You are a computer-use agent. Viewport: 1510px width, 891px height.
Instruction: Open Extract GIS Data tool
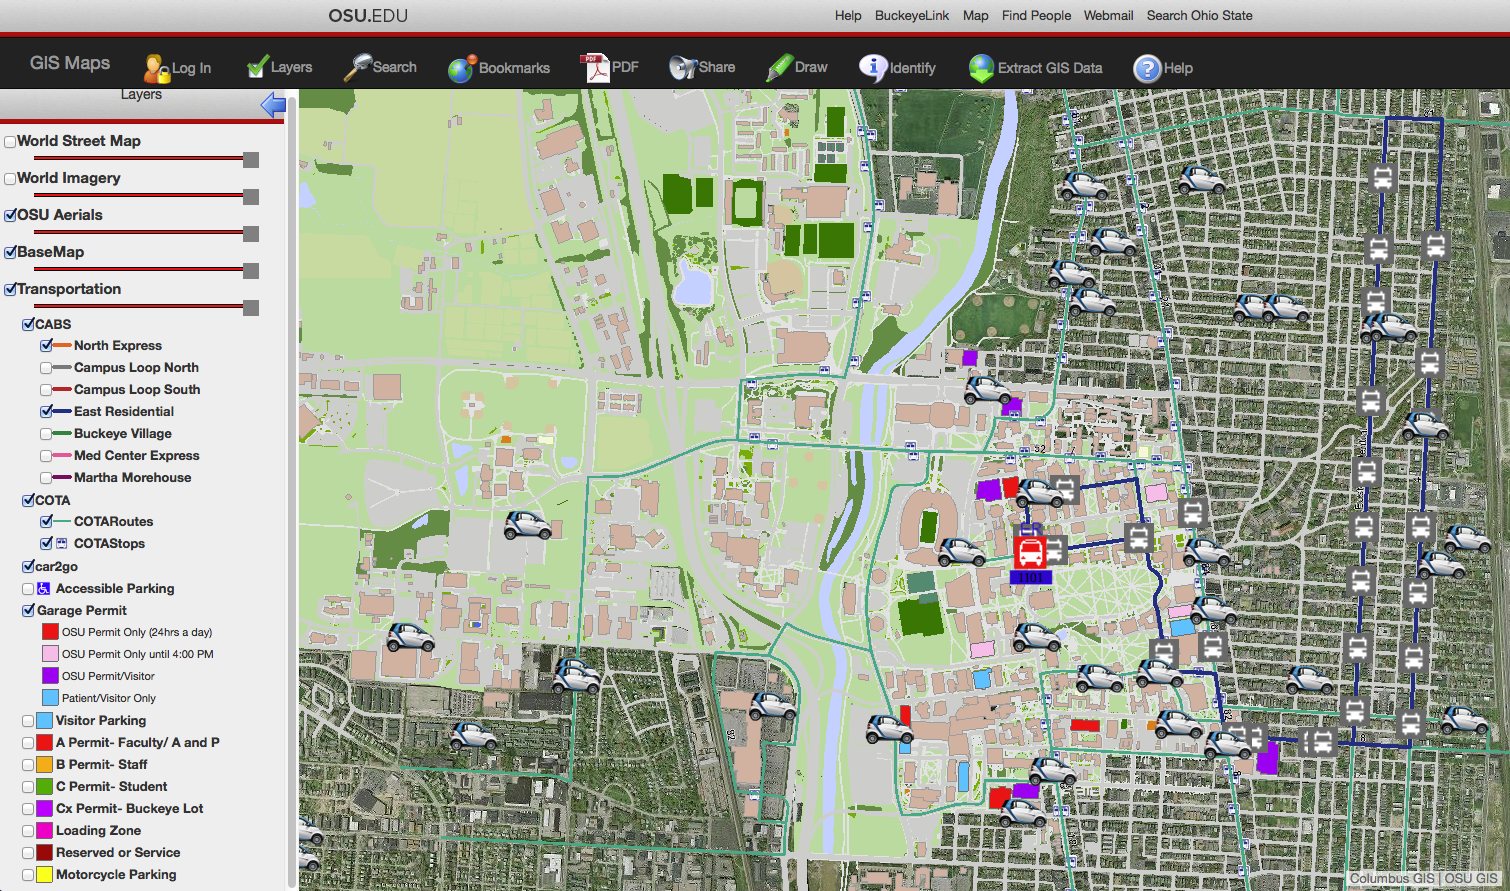982,68
